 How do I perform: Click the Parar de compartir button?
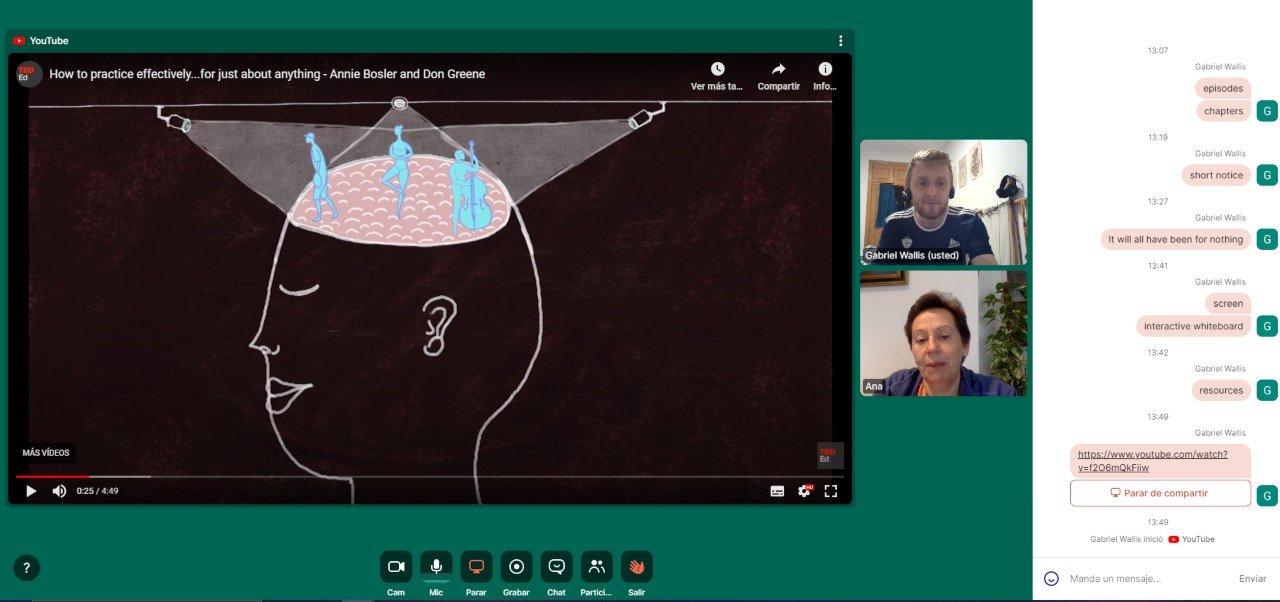coord(1160,493)
